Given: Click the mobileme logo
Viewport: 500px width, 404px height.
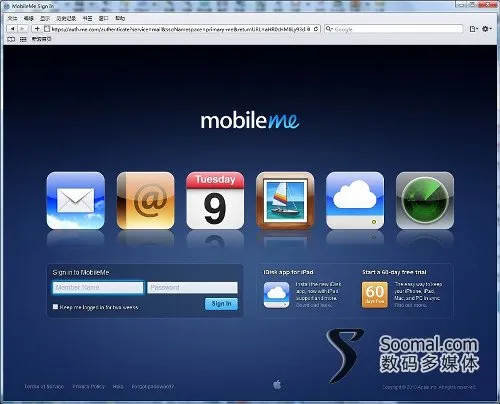Looking at the screenshot, I should [x=250, y=121].
